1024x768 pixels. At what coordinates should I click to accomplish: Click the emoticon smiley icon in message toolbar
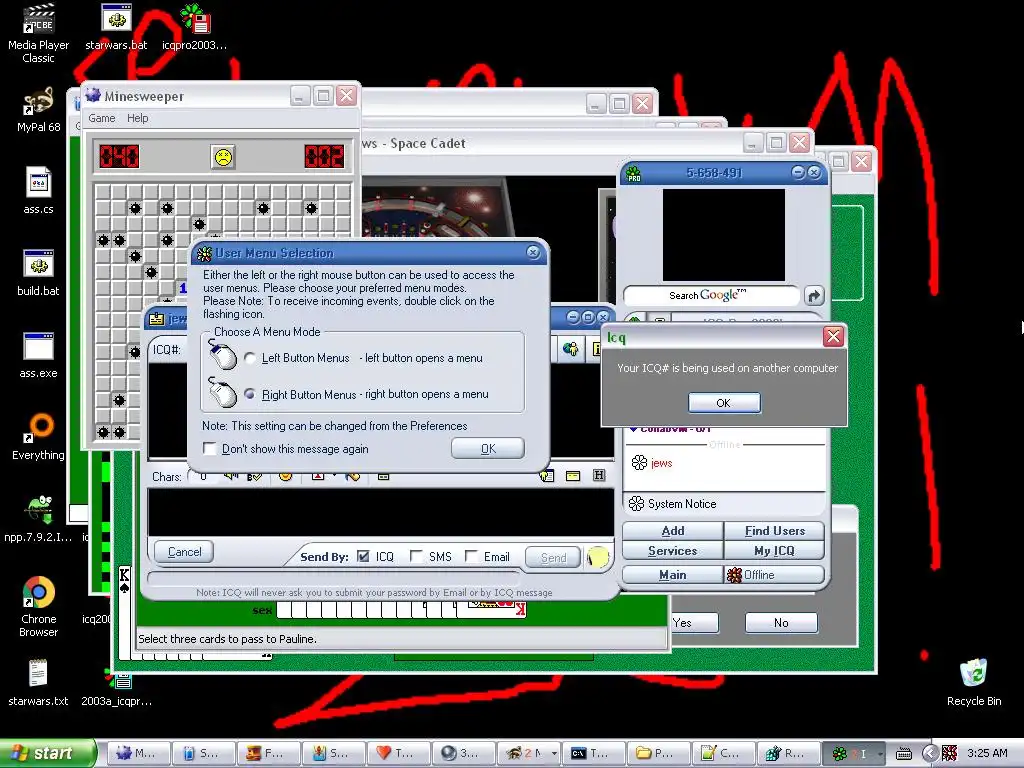285,476
